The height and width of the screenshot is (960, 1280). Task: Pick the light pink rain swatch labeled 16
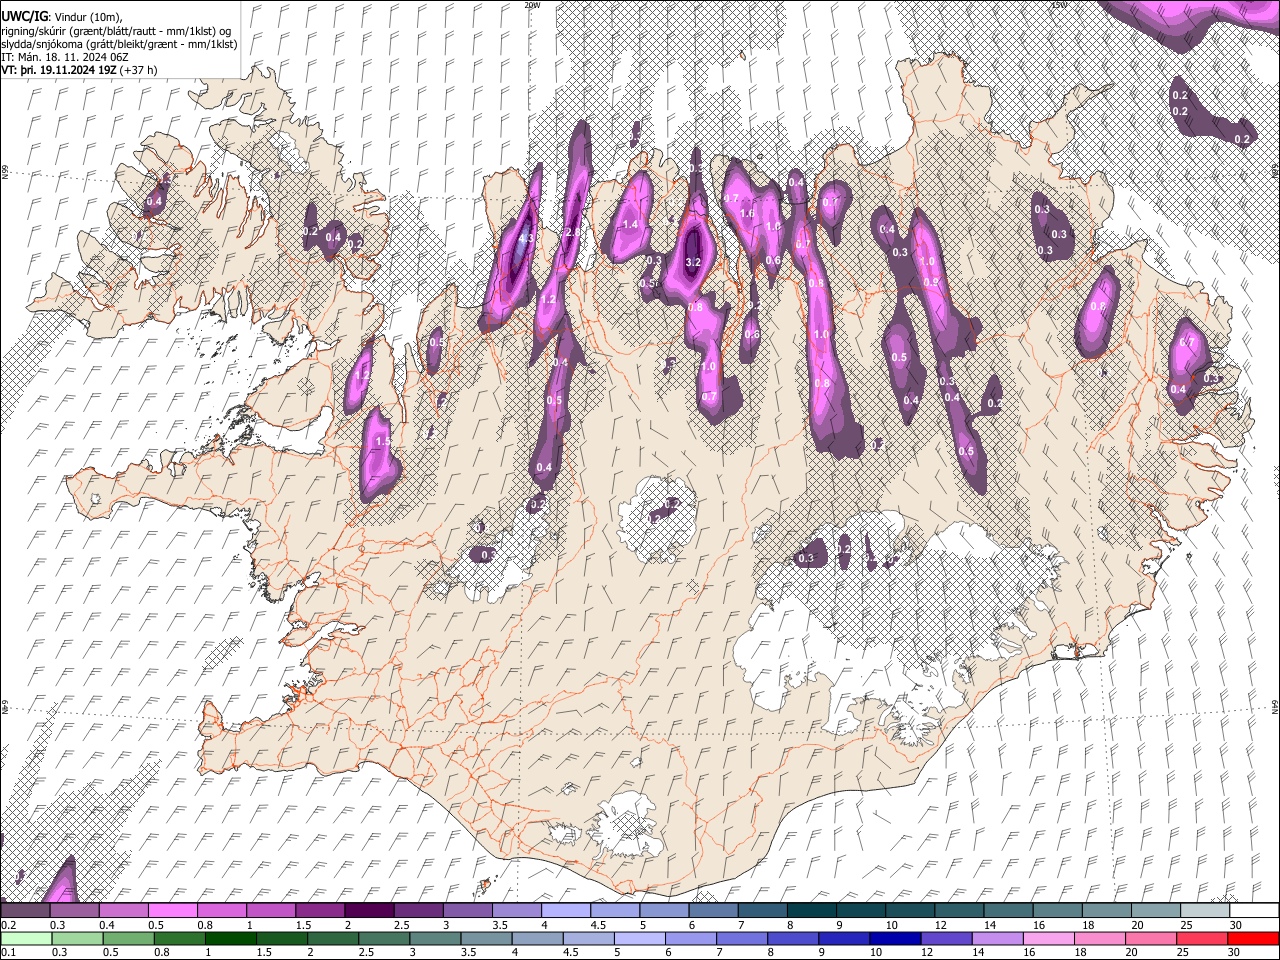(x=1048, y=938)
